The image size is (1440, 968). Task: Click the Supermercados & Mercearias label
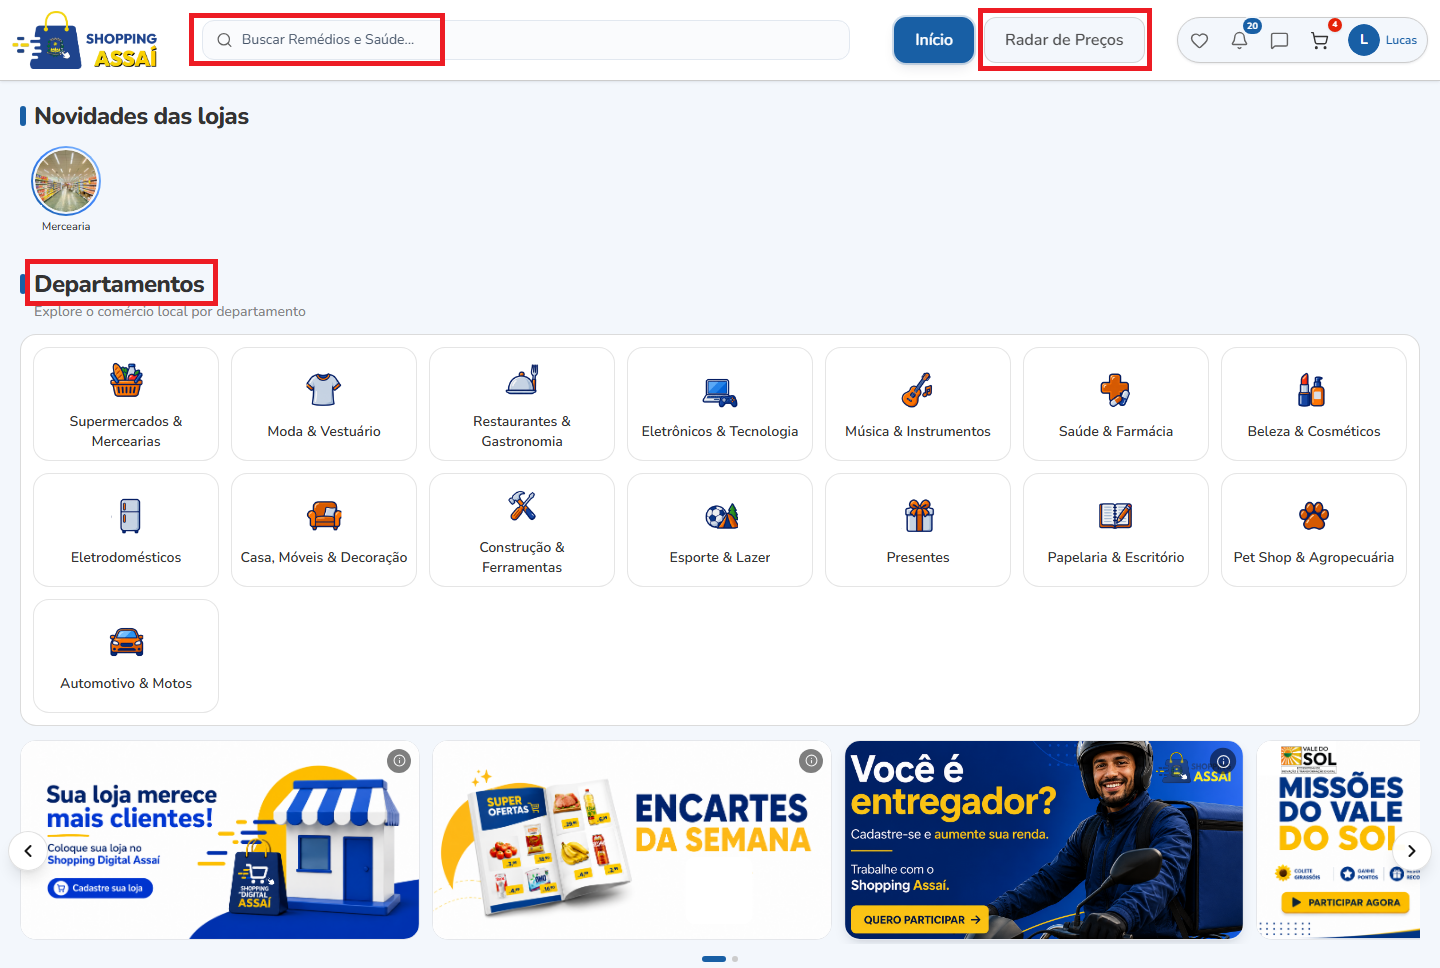tap(126, 431)
